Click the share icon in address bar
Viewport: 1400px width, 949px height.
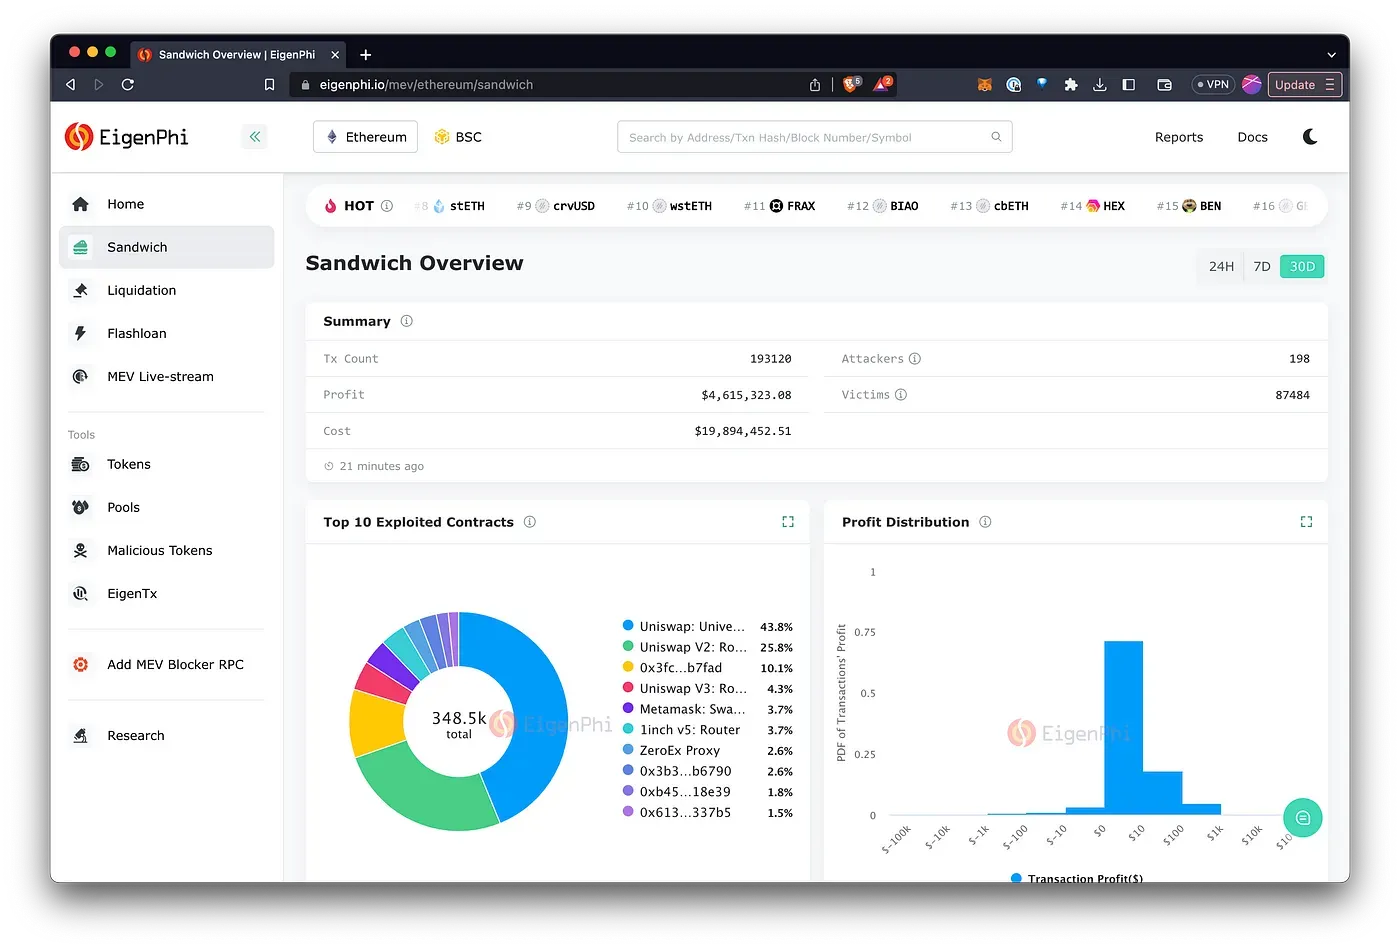tap(815, 85)
